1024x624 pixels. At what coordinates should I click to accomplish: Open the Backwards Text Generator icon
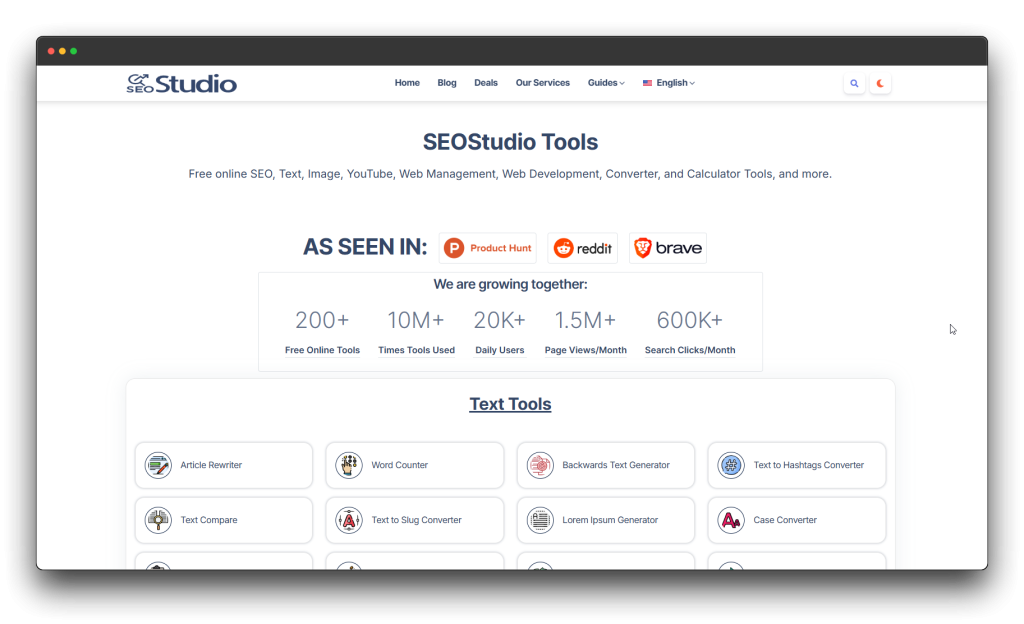point(540,465)
